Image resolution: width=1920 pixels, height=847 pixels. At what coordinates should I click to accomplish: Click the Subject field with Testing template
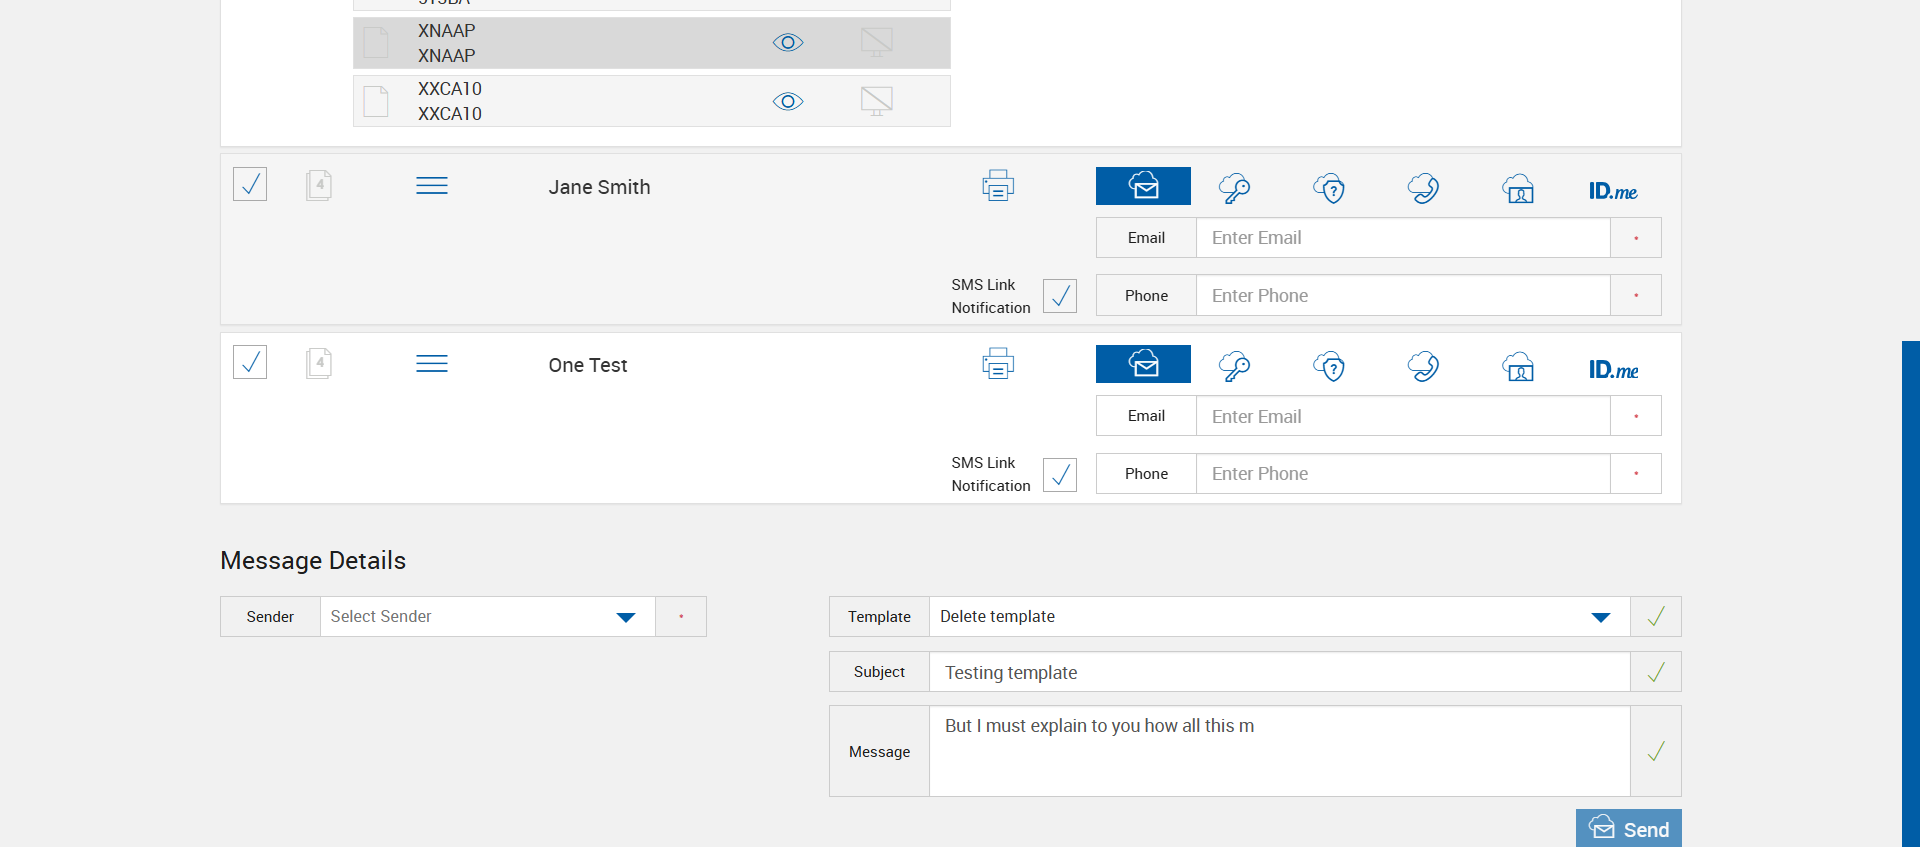point(1279,672)
